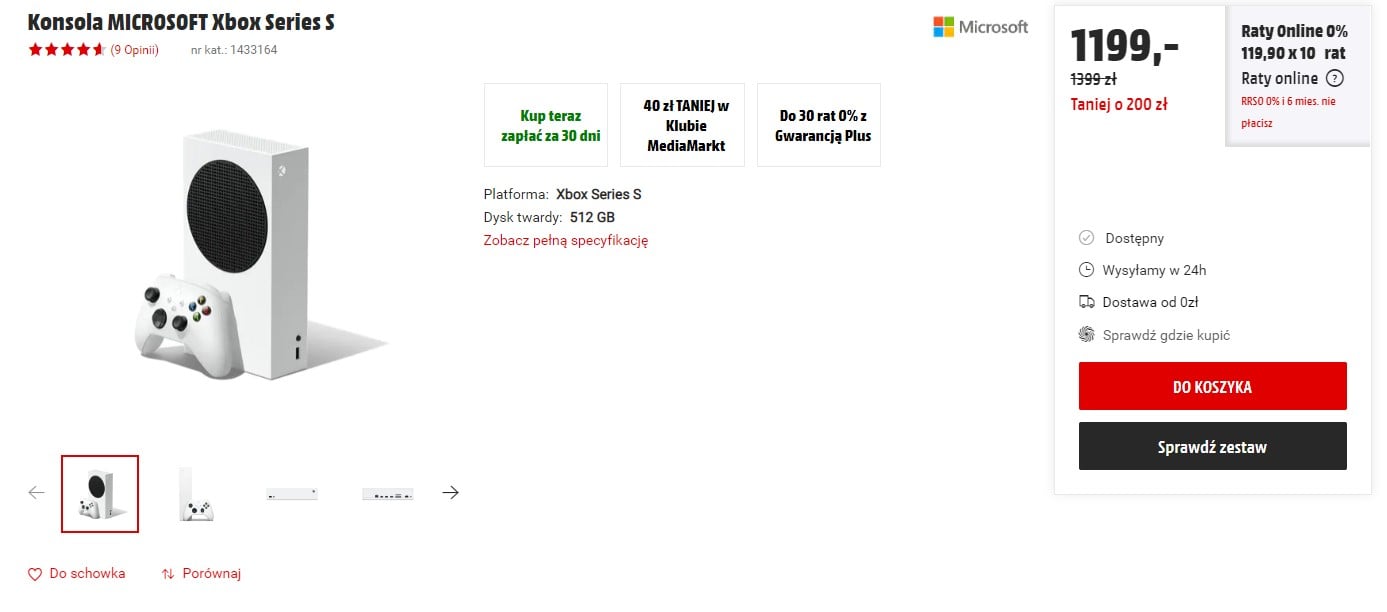The width and height of the screenshot is (1387, 612).
Task: Click the Sprawdź zestaw button
Action: coord(1212,446)
